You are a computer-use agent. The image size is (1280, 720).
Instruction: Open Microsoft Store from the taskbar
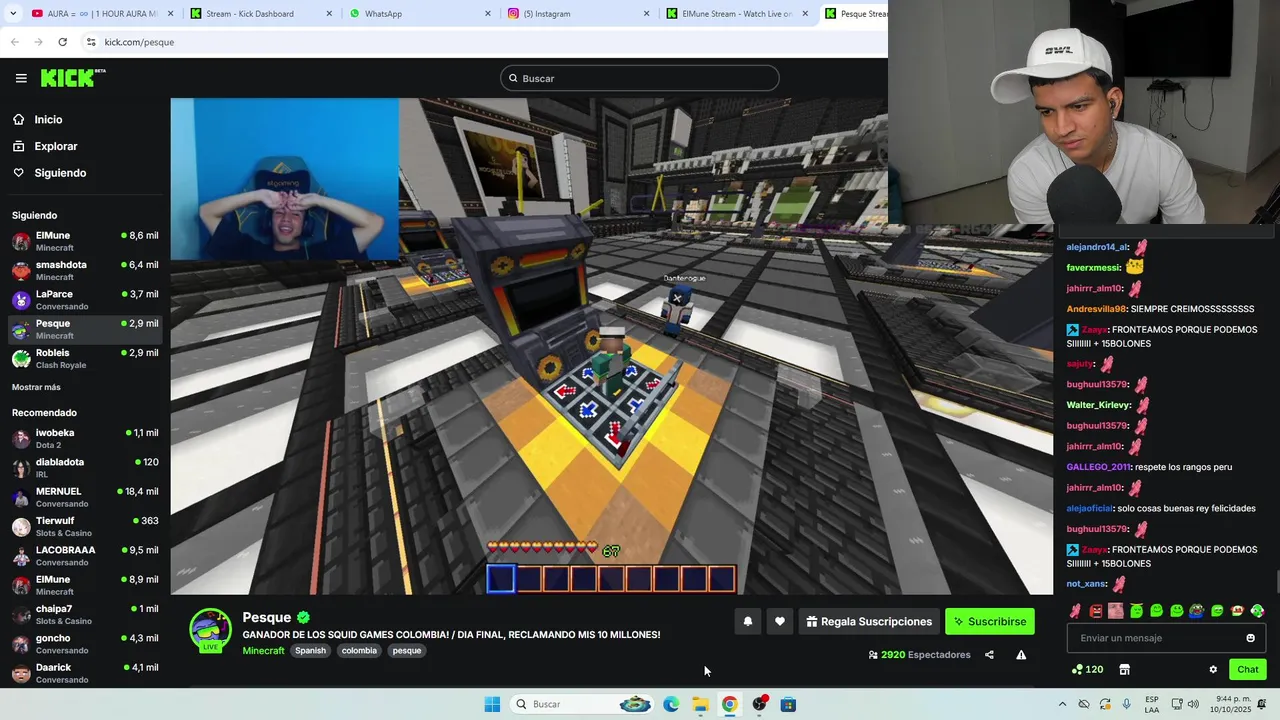[788, 704]
